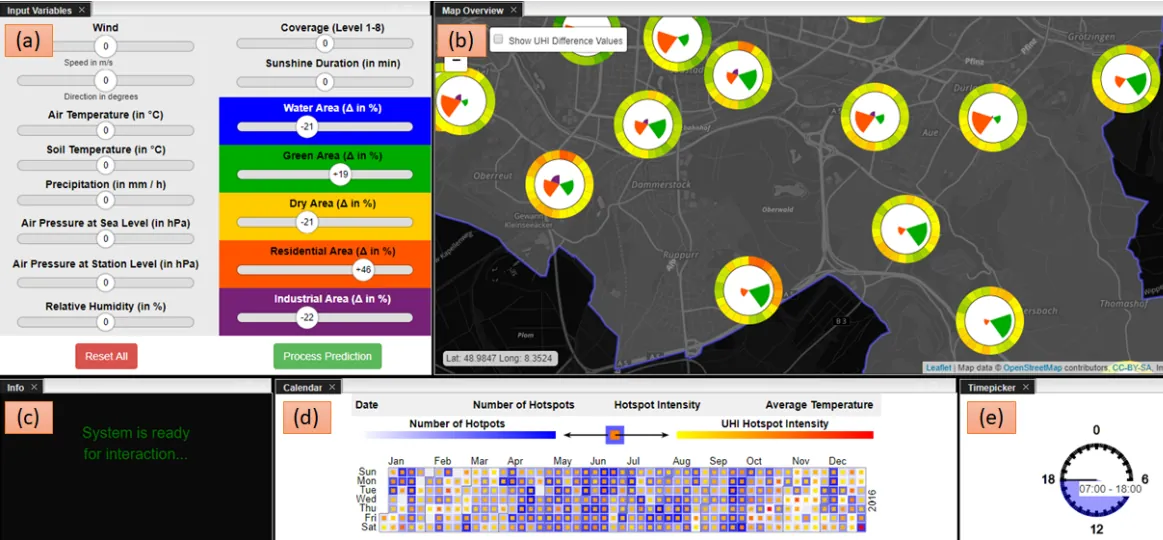Click the map zoom out button

455,60
